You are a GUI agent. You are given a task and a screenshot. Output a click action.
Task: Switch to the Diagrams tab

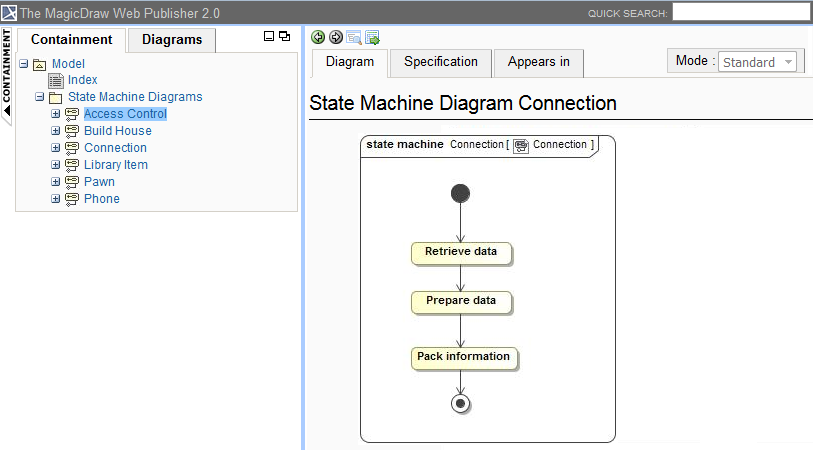point(172,40)
